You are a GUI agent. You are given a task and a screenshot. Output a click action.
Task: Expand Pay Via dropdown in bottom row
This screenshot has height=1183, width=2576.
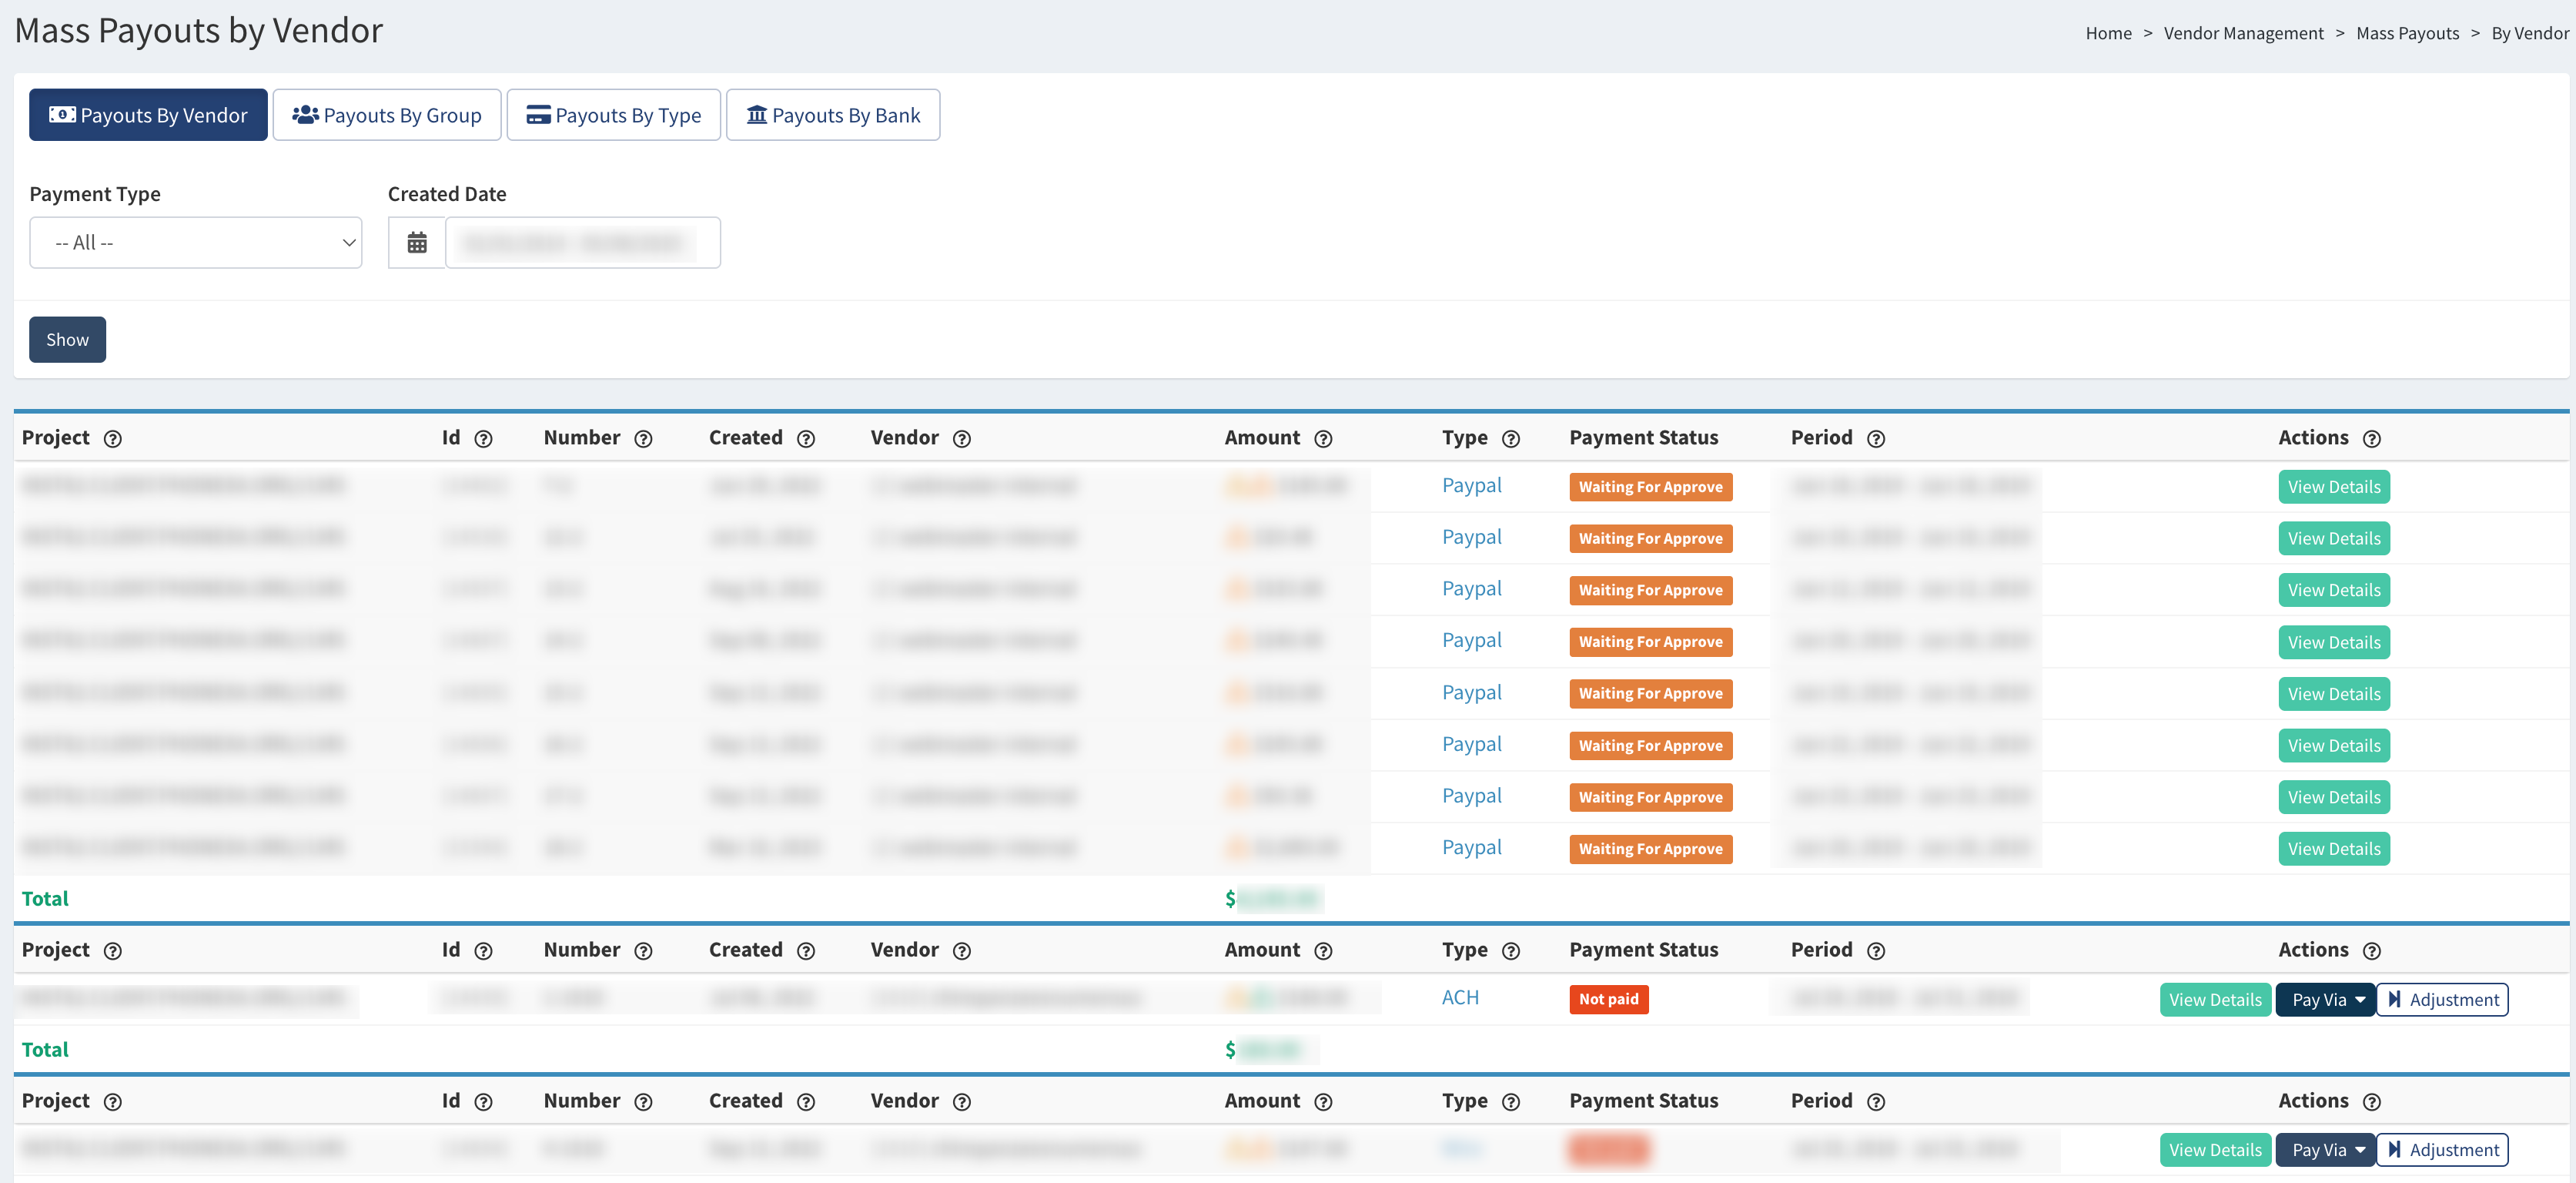tap(2325, 1150)
